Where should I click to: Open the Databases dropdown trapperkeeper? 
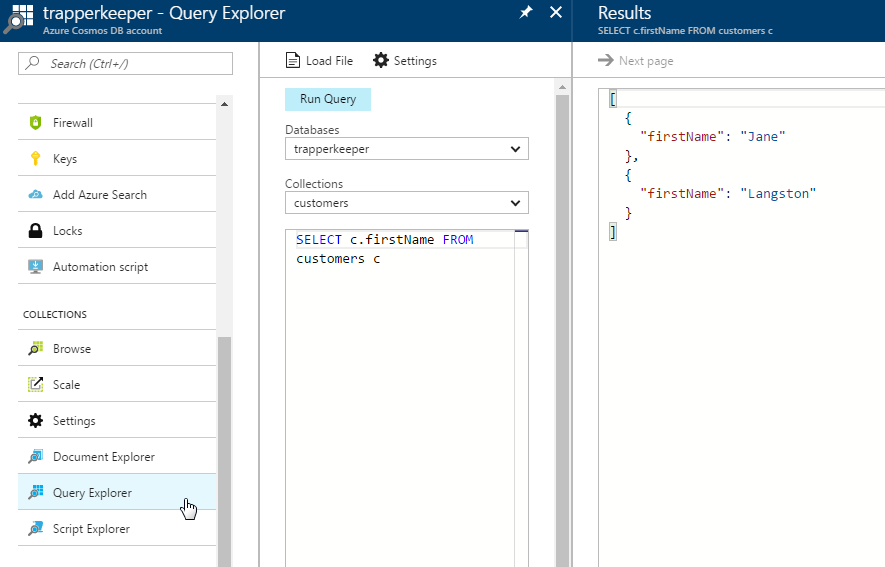tap(406, 149)
